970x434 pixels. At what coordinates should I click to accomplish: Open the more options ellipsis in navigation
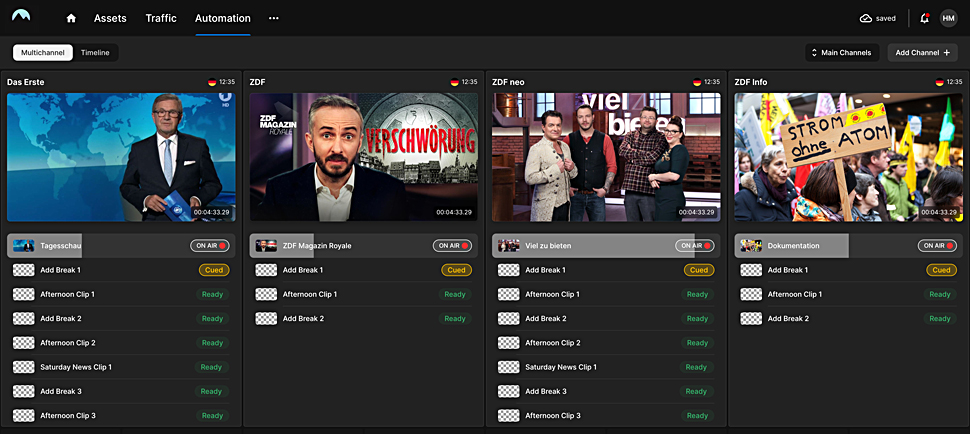(x=273, y=19)
